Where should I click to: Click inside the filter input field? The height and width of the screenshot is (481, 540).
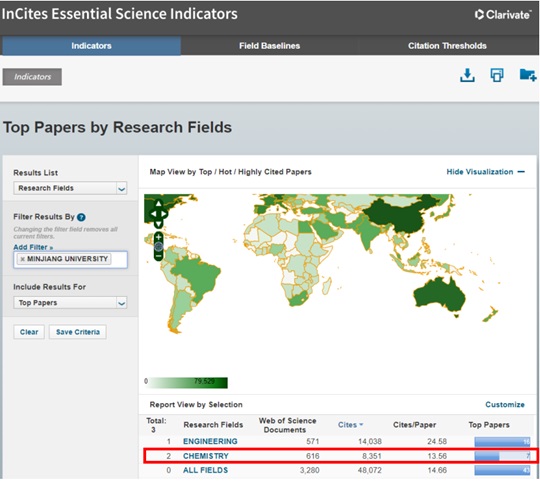click(x=70, y=260)
